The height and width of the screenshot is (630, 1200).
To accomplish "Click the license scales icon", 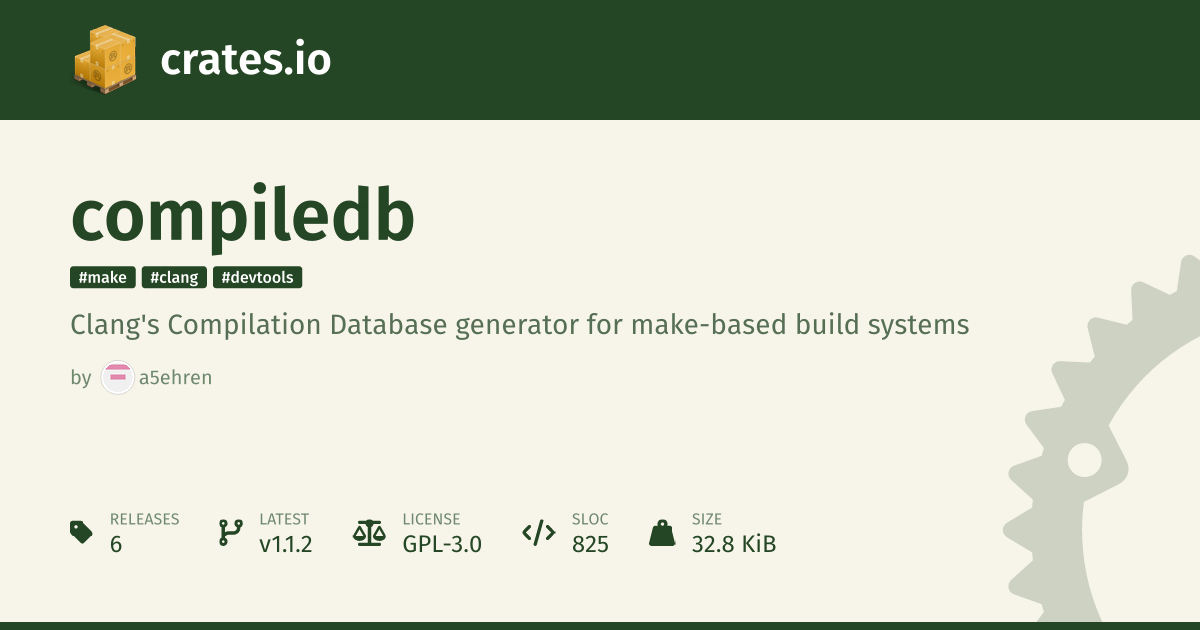I will [x=369, y=532].
